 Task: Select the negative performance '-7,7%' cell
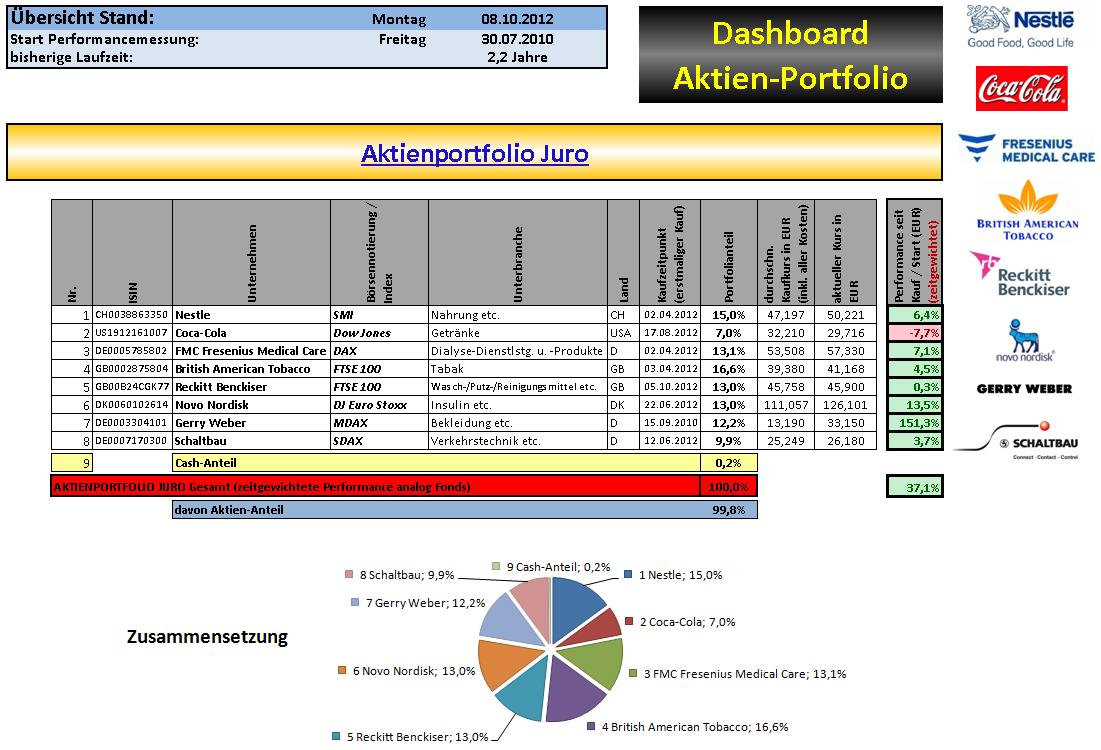click(x=915, y=333)
